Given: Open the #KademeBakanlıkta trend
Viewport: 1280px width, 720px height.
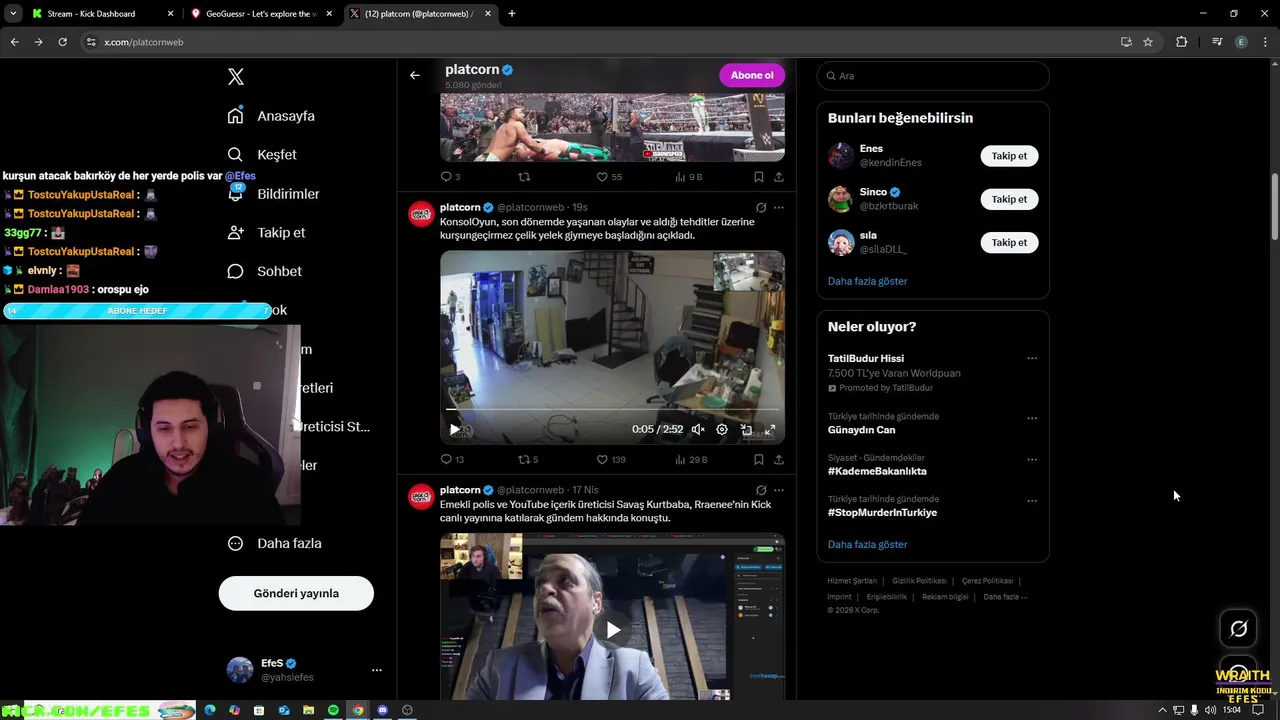Looking at the screenshot, I should click(877, 471).
